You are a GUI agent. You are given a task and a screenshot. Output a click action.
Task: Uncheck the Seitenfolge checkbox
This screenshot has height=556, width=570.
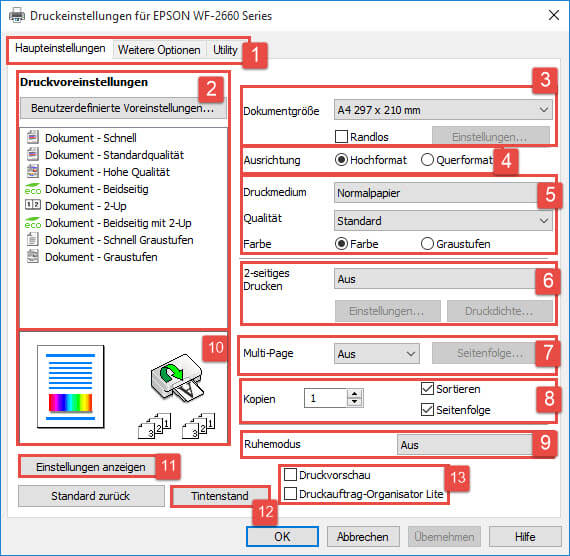[427, 410]
